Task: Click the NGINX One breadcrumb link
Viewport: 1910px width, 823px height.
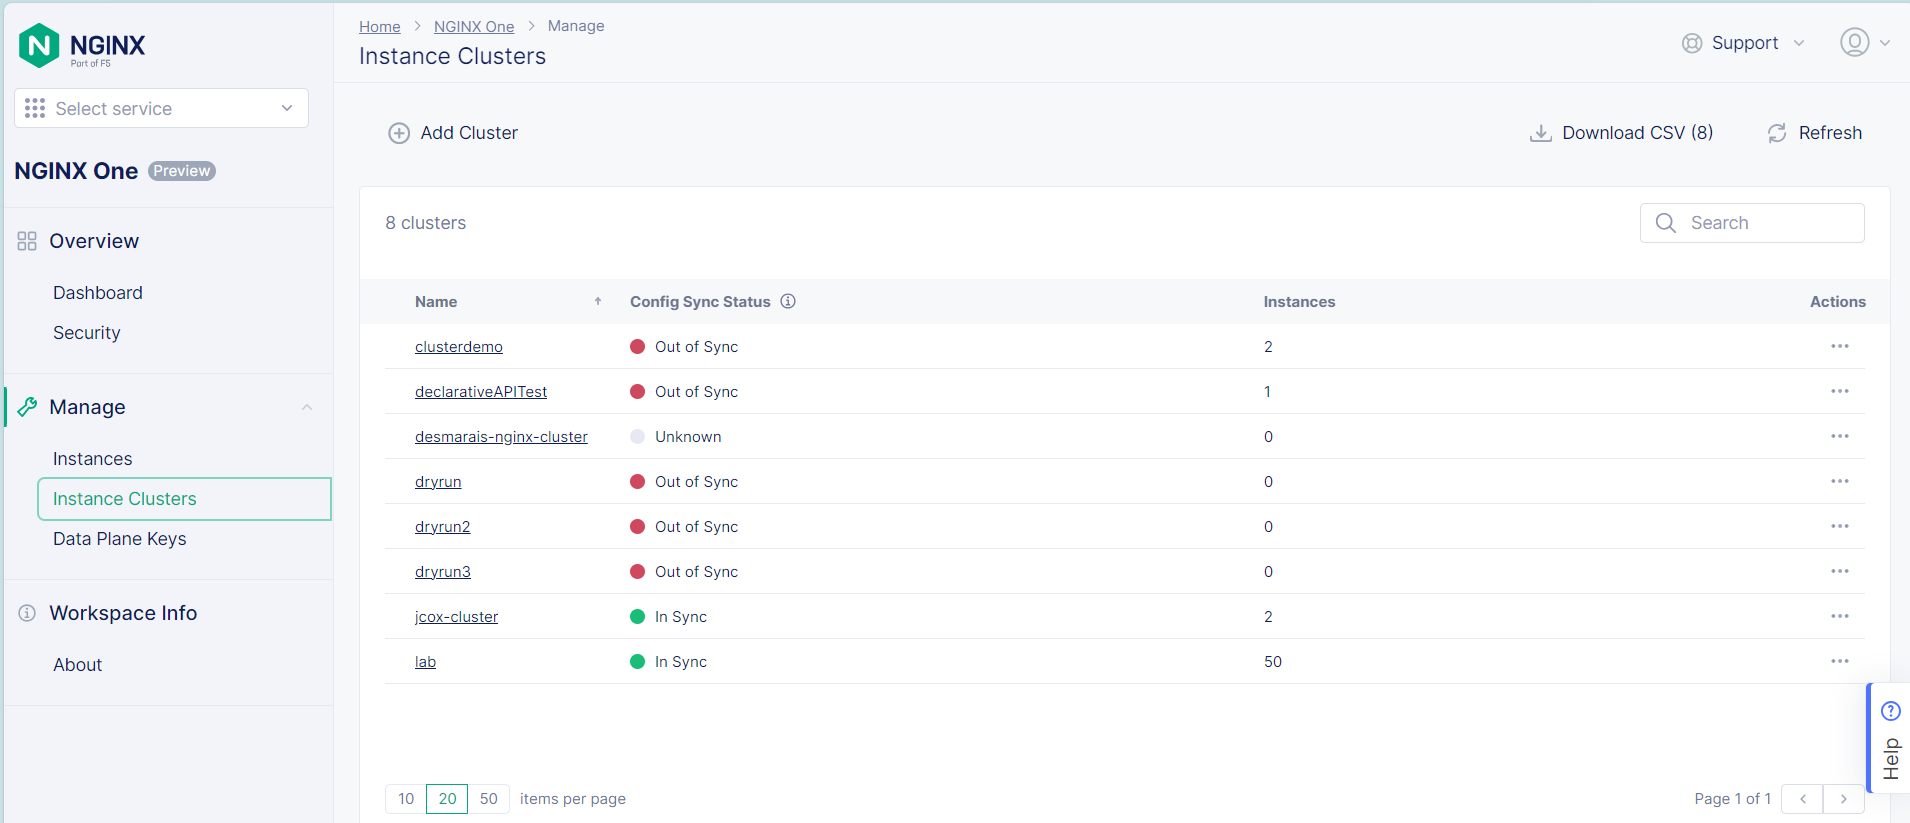Action: (x=474, y=26)
